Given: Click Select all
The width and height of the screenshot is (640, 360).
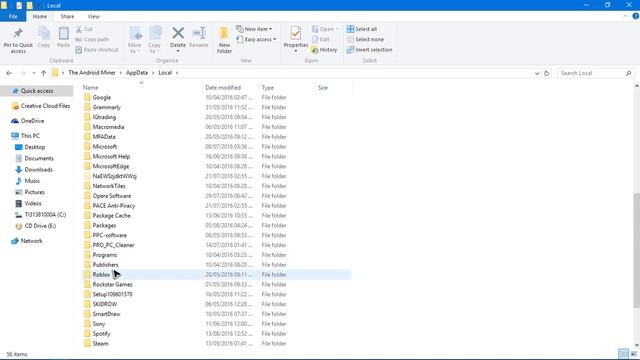Looking at the screenshot, I should tap(362, 29).
